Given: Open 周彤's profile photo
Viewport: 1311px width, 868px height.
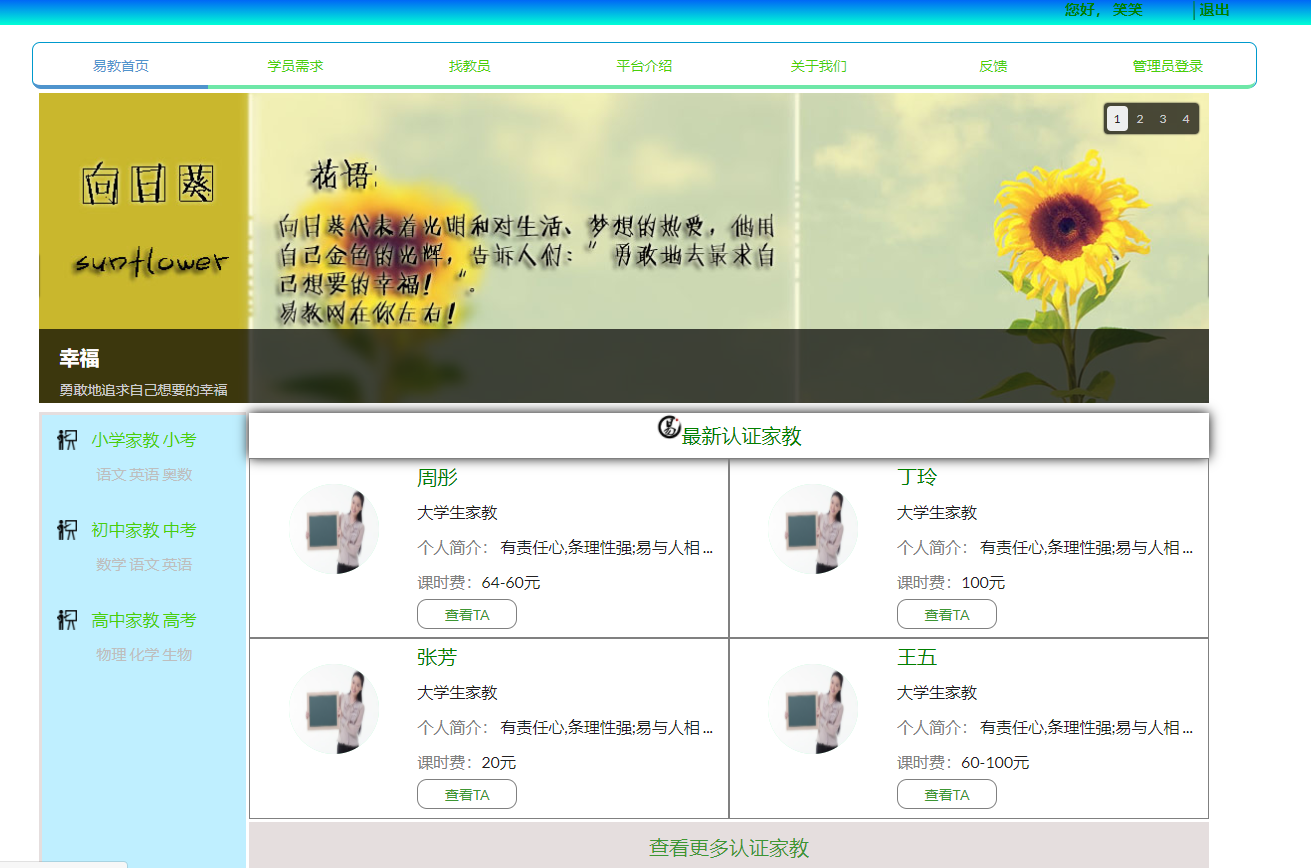Looking at the screenshot, I should (333, 529).
